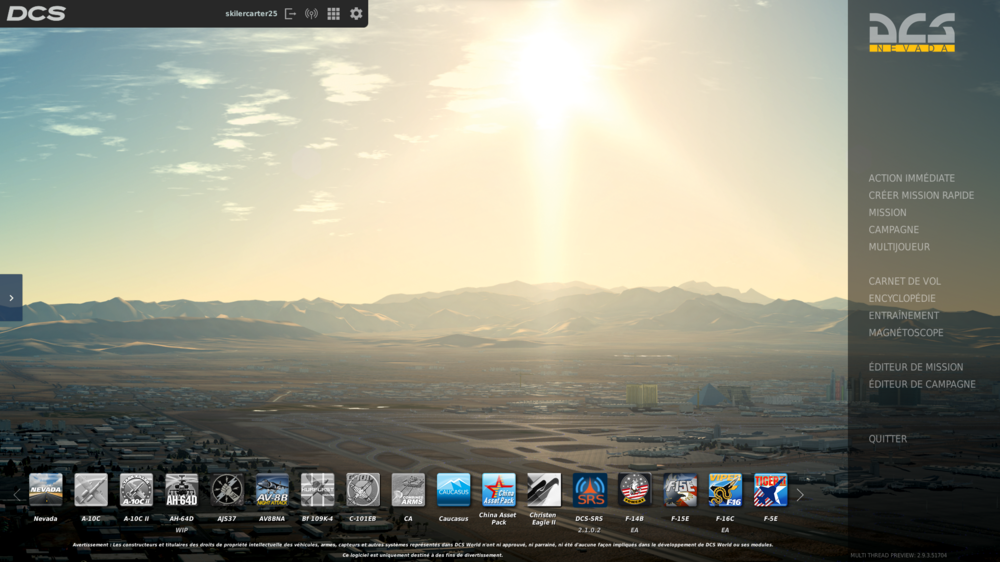The height and width of the screenshot is (562, 1000).
Task: Pick the C-101EB module icon
Action: tap(363, 490)
